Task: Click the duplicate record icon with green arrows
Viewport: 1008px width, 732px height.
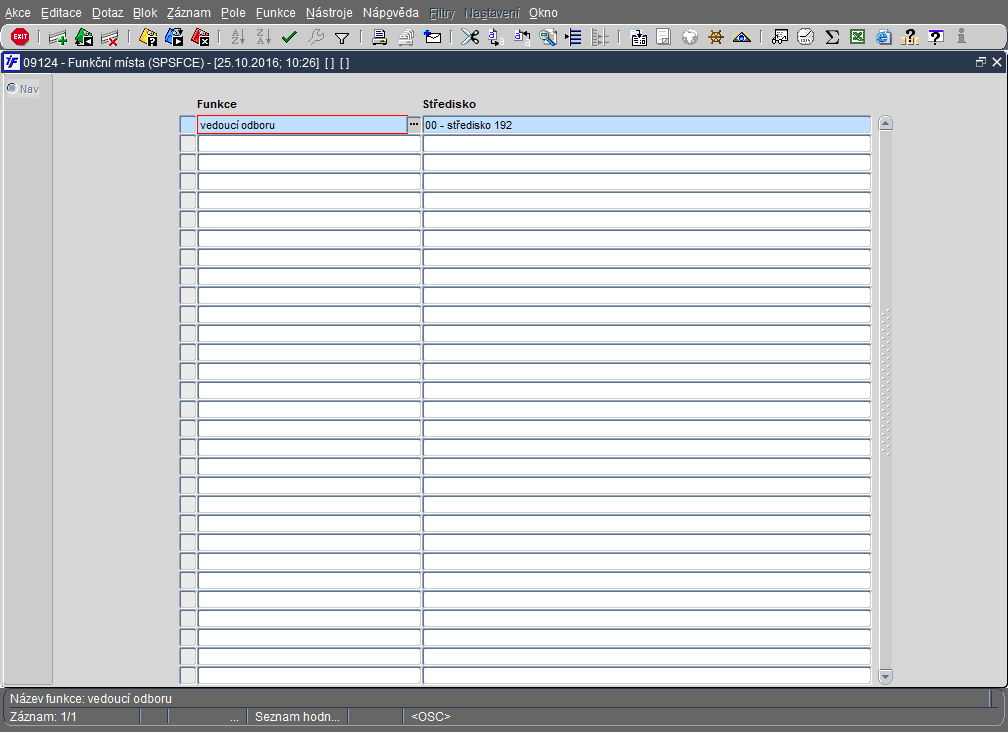Action: (x=84, y=37)
